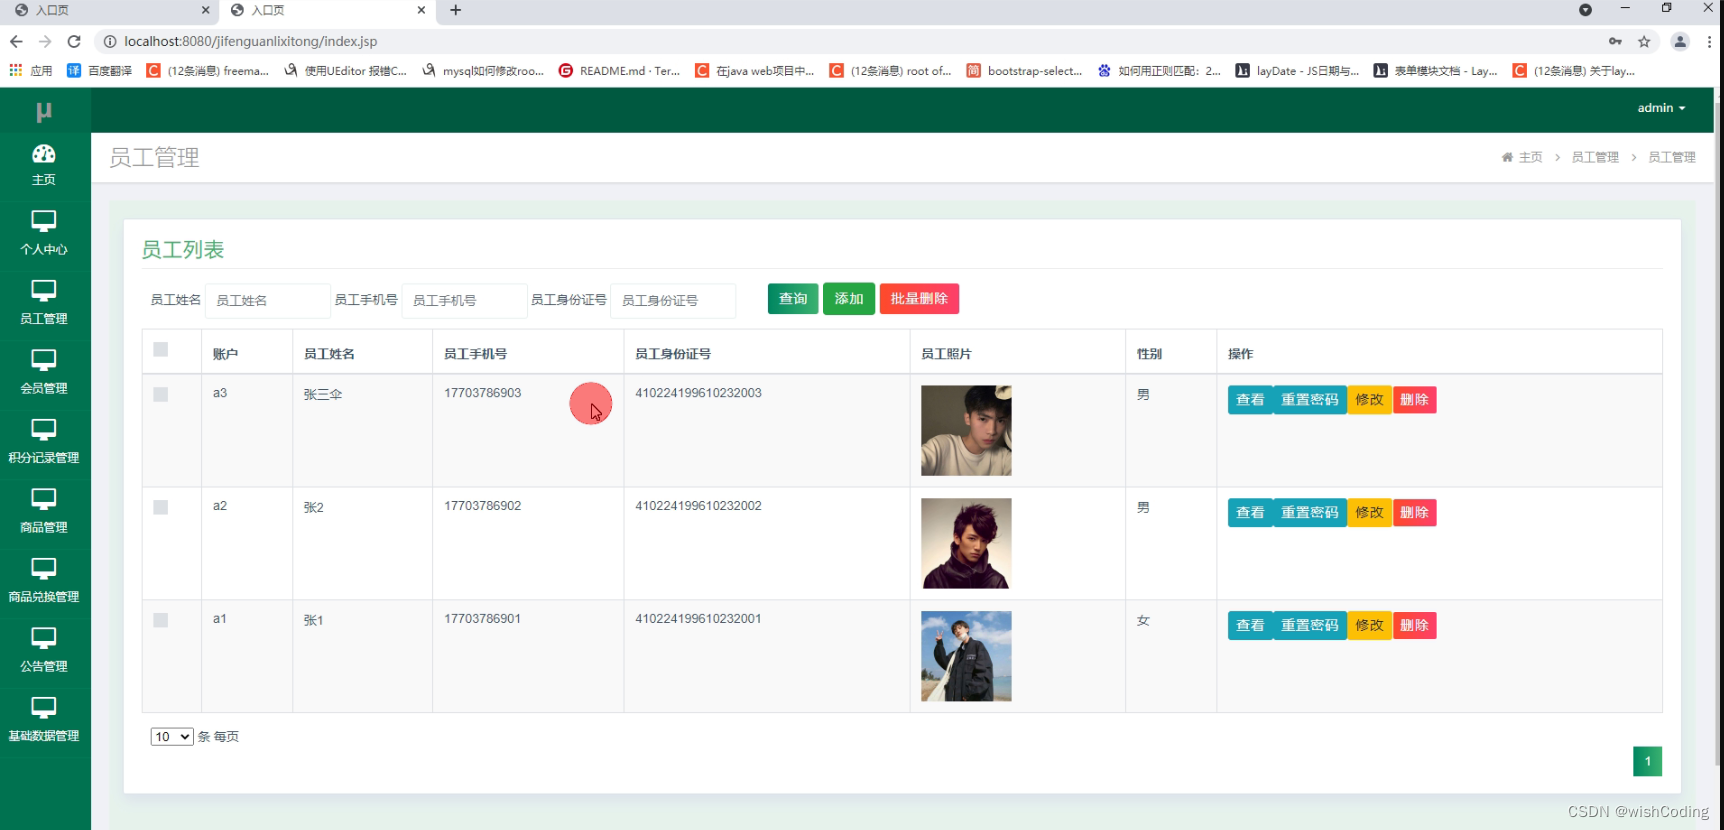Open a new browser tab with plus
1724x830 pixels.
[456, 10]
